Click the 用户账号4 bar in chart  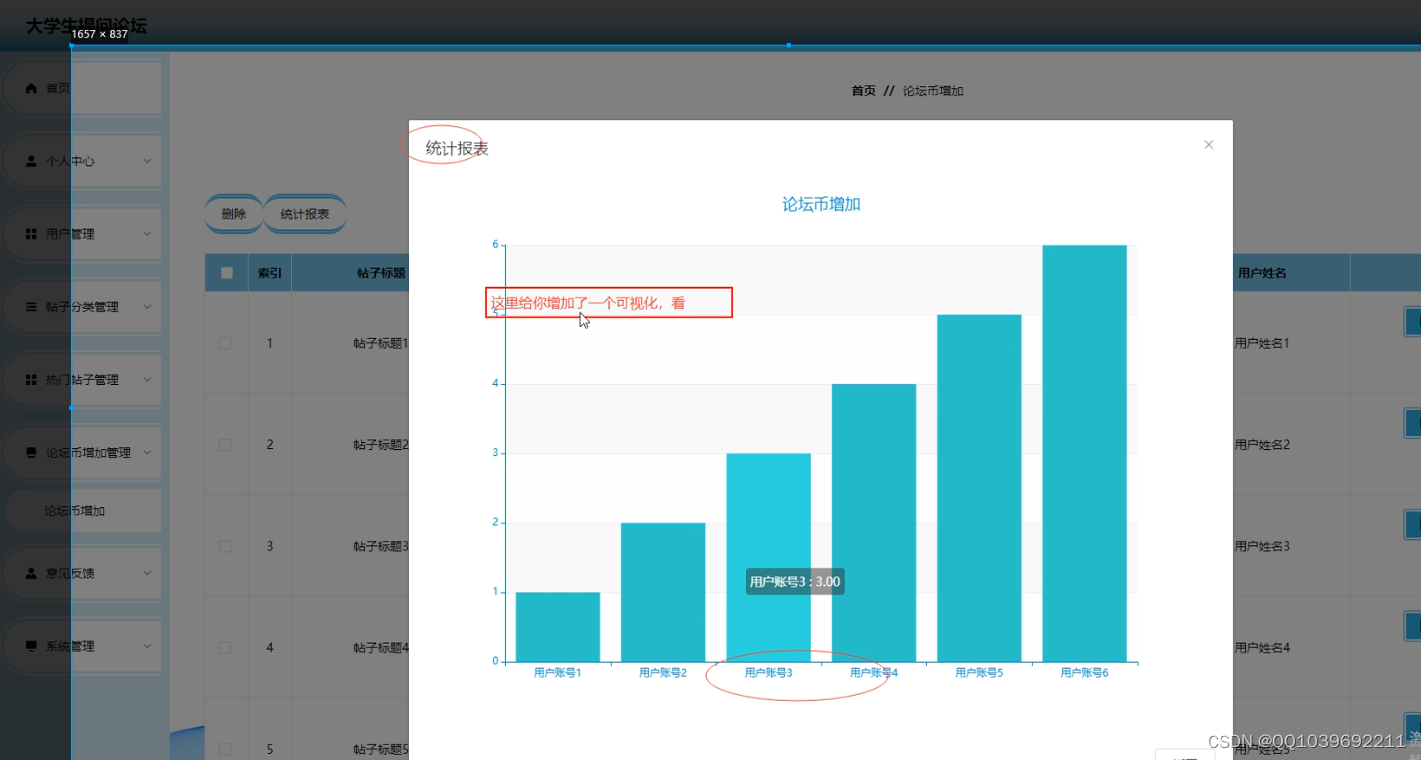pyautogui.click(x=874, y=523)
